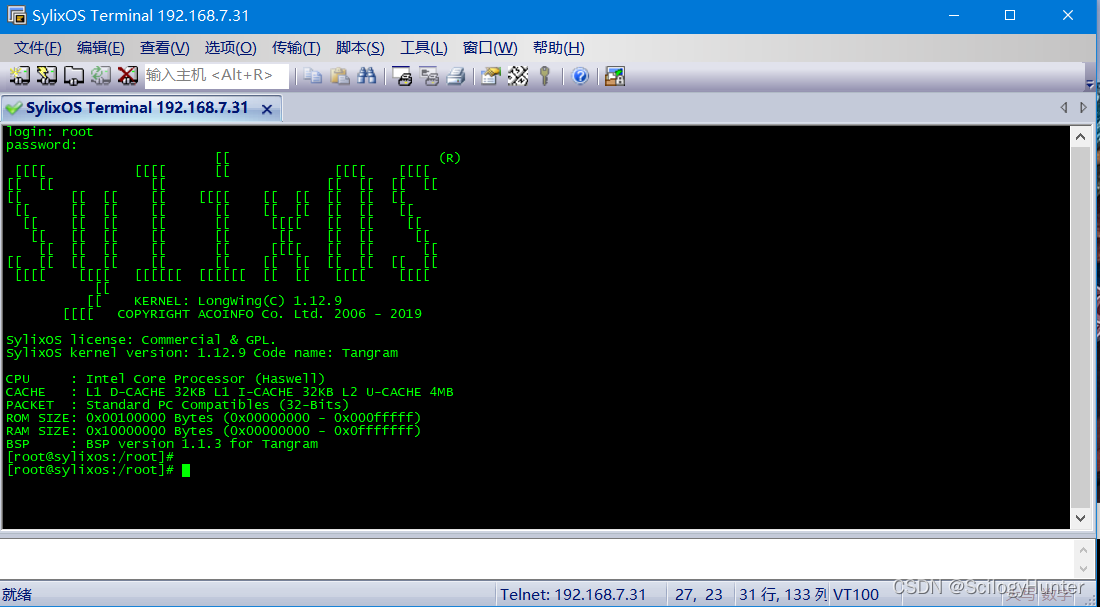
Task: Click the Print Selection icon
Action: coord(429,75)
